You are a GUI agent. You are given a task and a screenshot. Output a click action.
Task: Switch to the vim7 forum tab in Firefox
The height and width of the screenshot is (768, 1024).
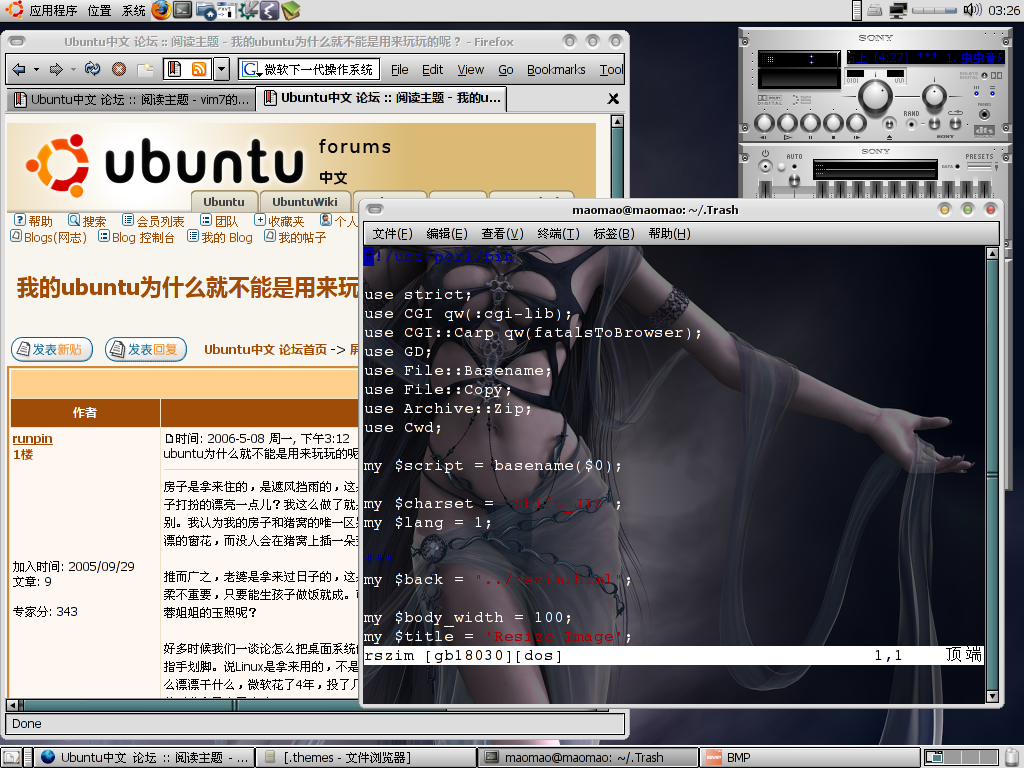pyautogui.click(x=131, y=99)
